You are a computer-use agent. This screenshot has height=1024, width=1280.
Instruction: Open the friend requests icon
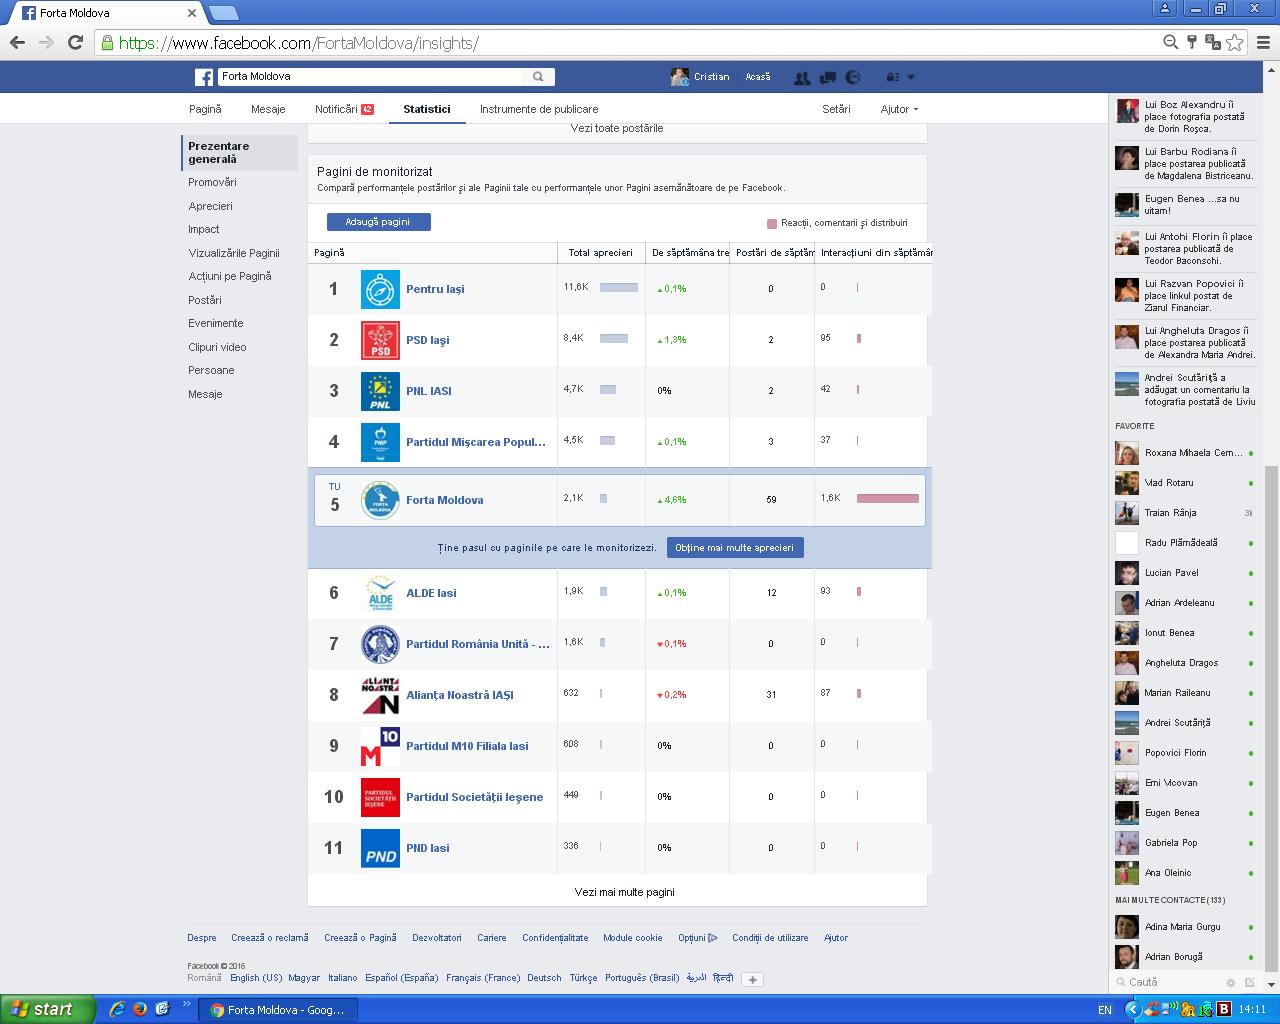point(801,77)
